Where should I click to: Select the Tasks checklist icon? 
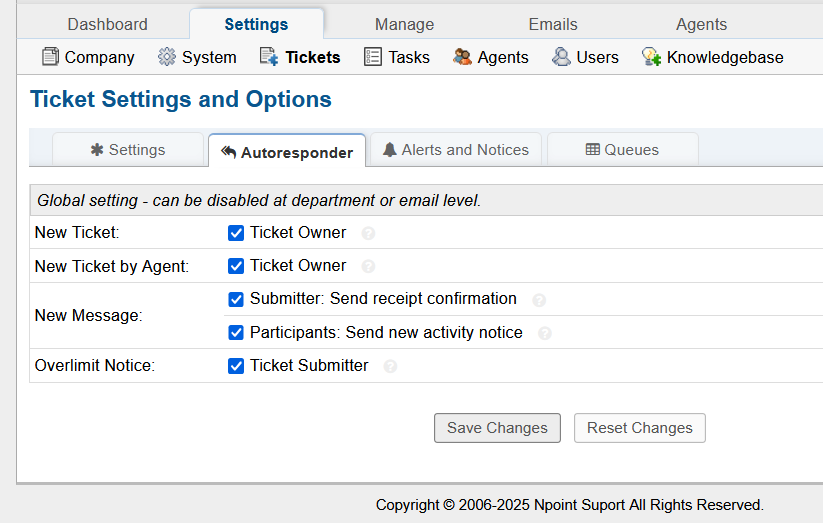coord(372,56)
